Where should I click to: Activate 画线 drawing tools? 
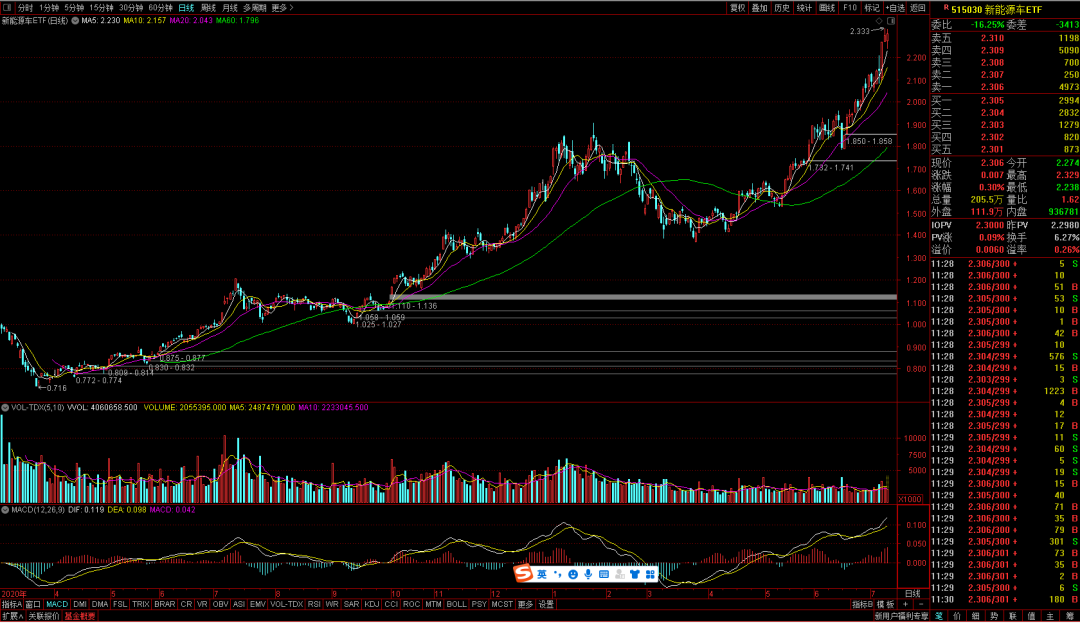827,8
